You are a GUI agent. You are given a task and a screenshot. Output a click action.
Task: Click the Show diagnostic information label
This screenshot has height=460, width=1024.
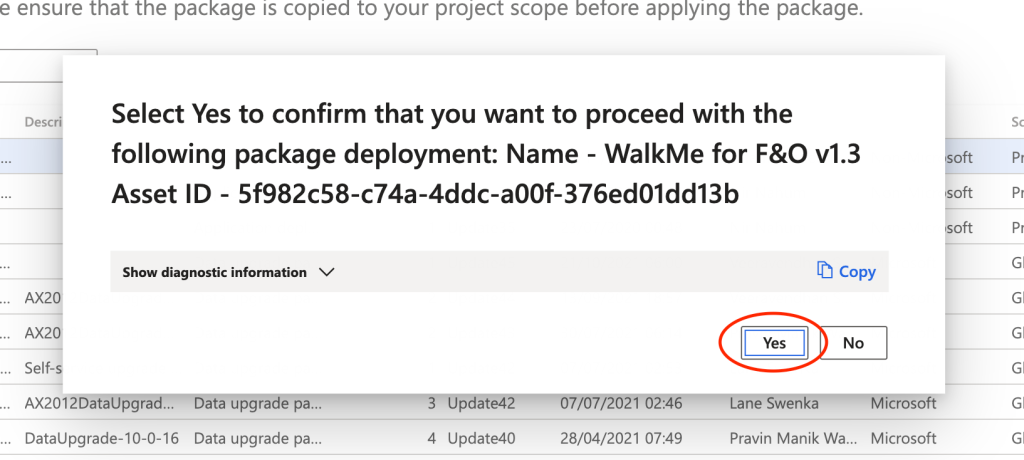tap(214, 272)
